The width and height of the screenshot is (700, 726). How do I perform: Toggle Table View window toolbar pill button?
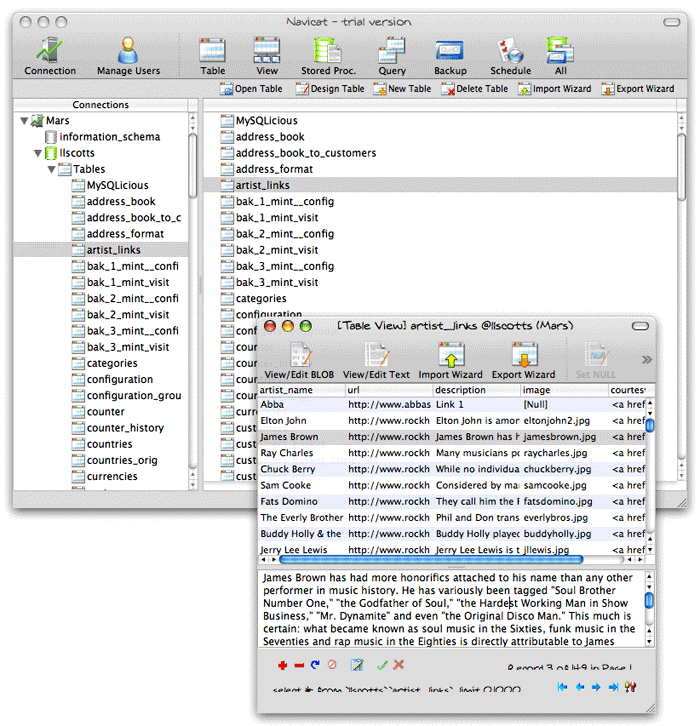click(640, 326)
